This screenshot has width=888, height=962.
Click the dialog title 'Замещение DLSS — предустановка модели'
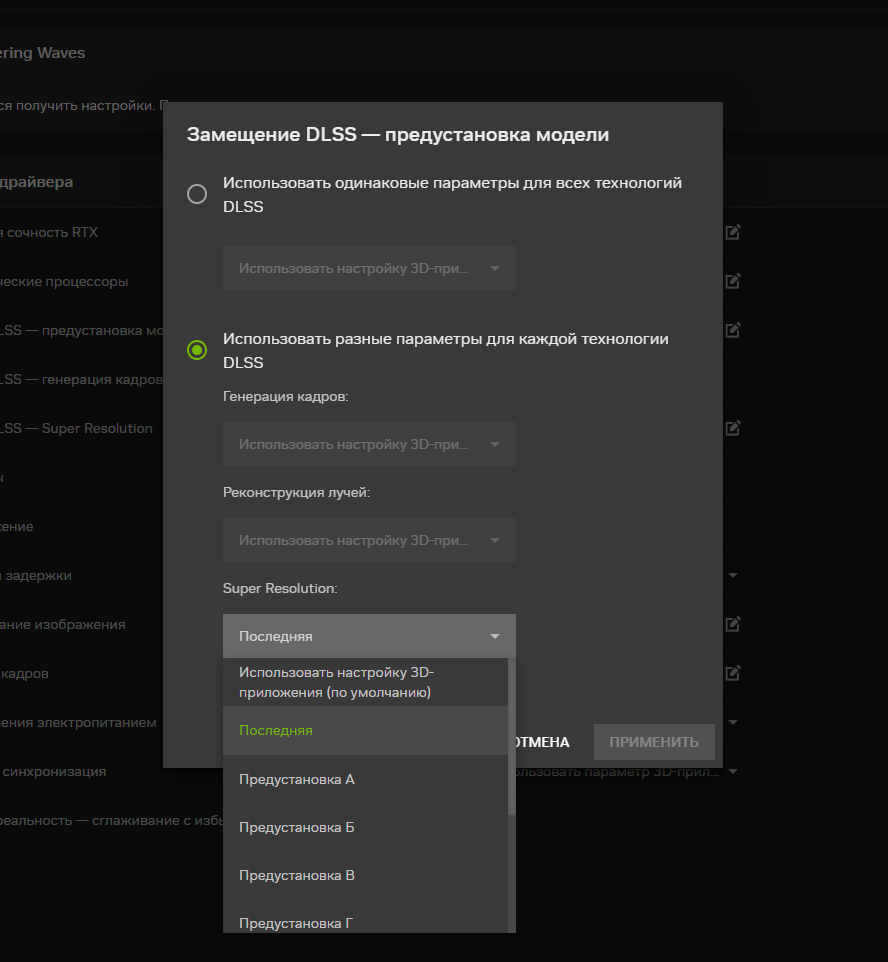point(398,134)
